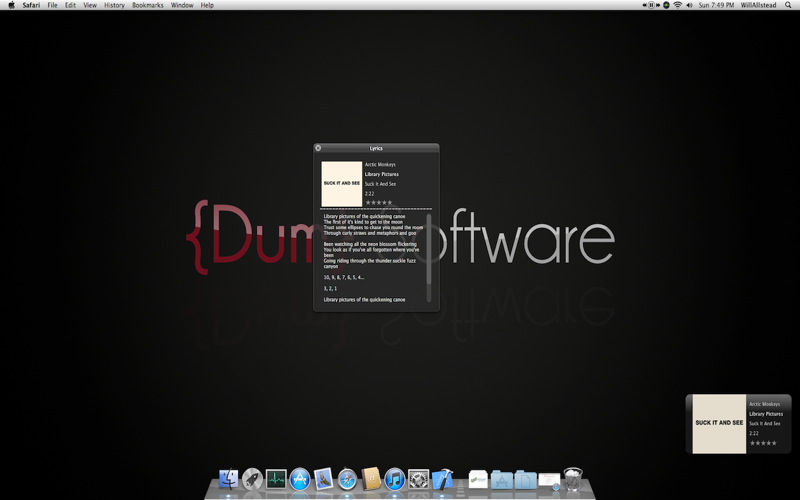Click 2:22 in the bottom-right widget
Image resolution: width=800 pixels, height=500 pixels.
754,433
